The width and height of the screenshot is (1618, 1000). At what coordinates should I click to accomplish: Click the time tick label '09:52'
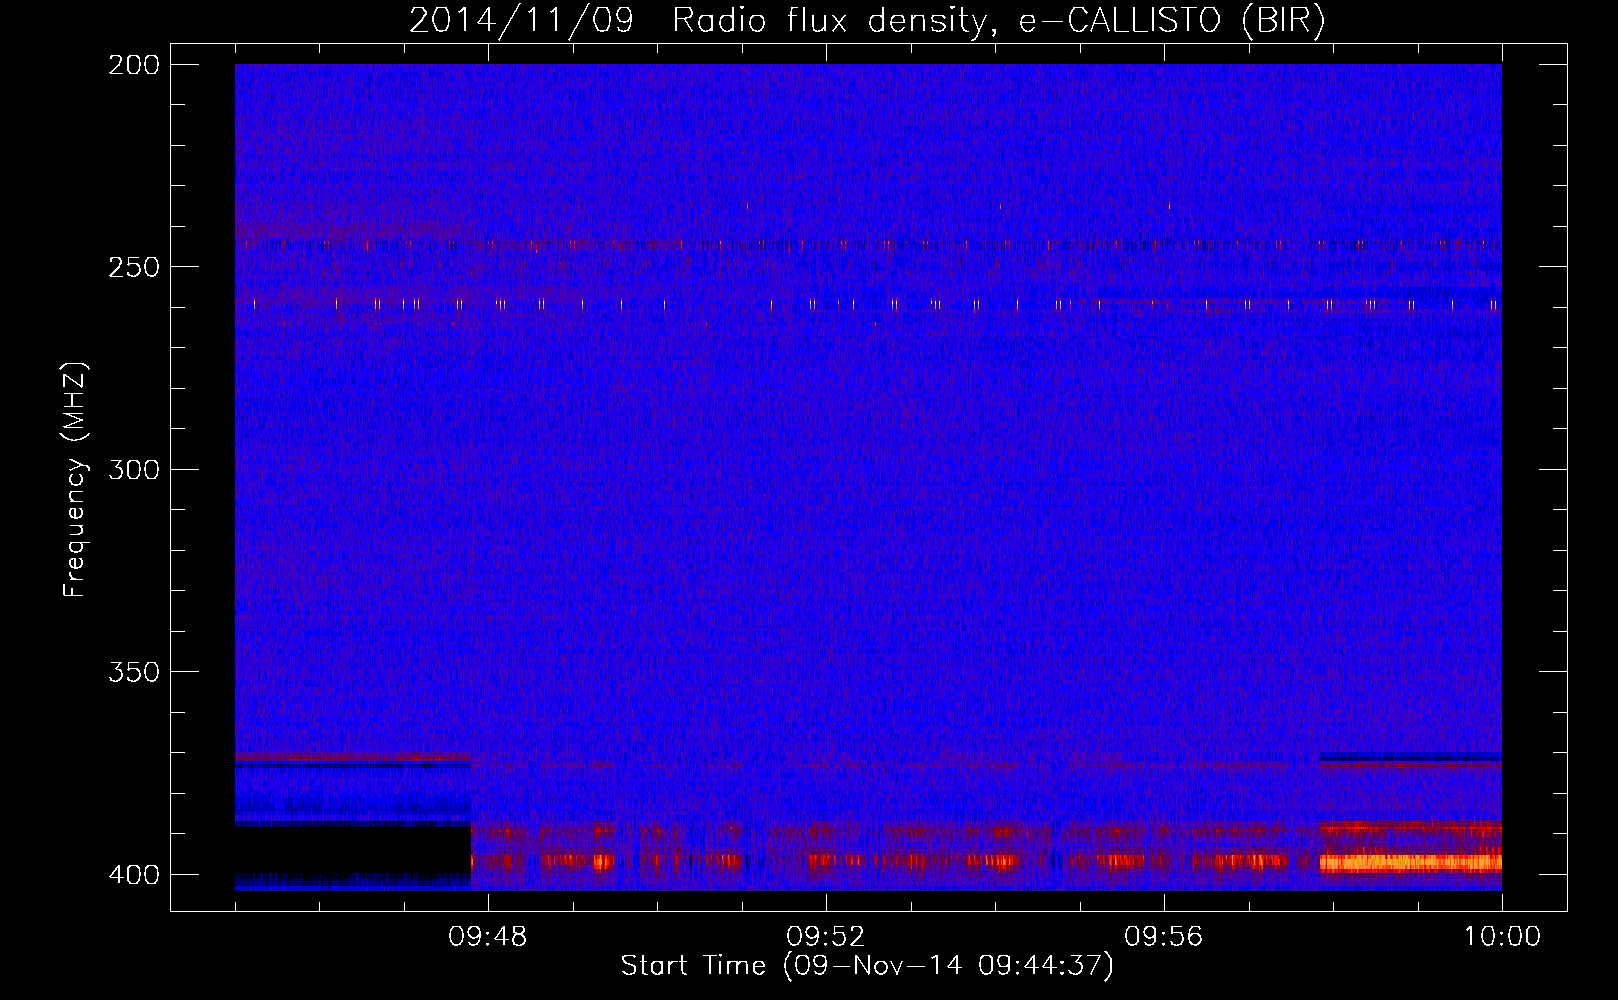pyautogui.click(x=825, y=937)
